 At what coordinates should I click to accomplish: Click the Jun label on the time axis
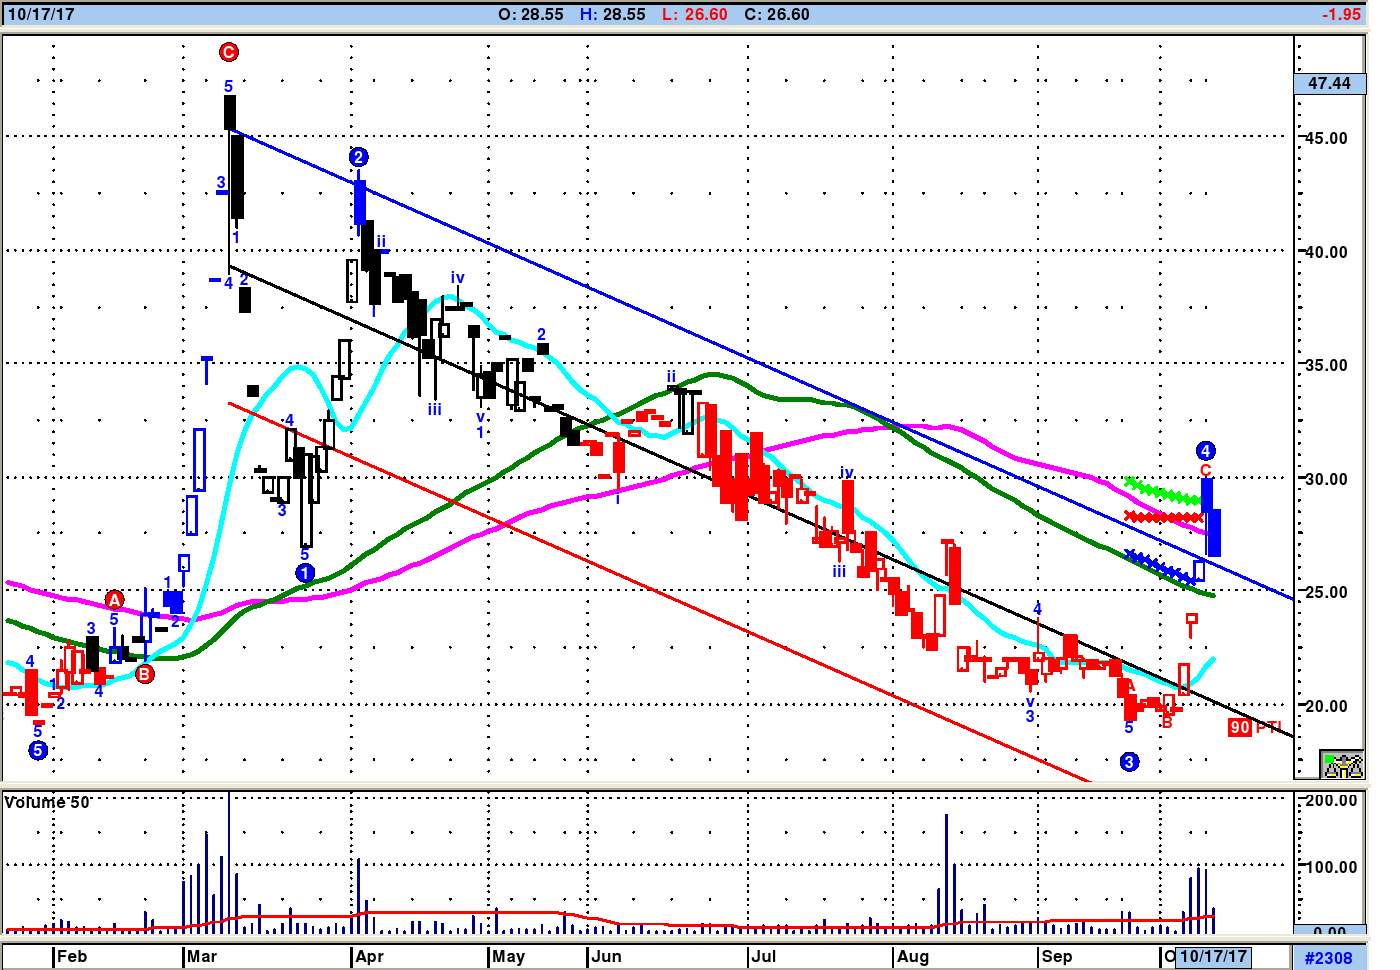606,956
